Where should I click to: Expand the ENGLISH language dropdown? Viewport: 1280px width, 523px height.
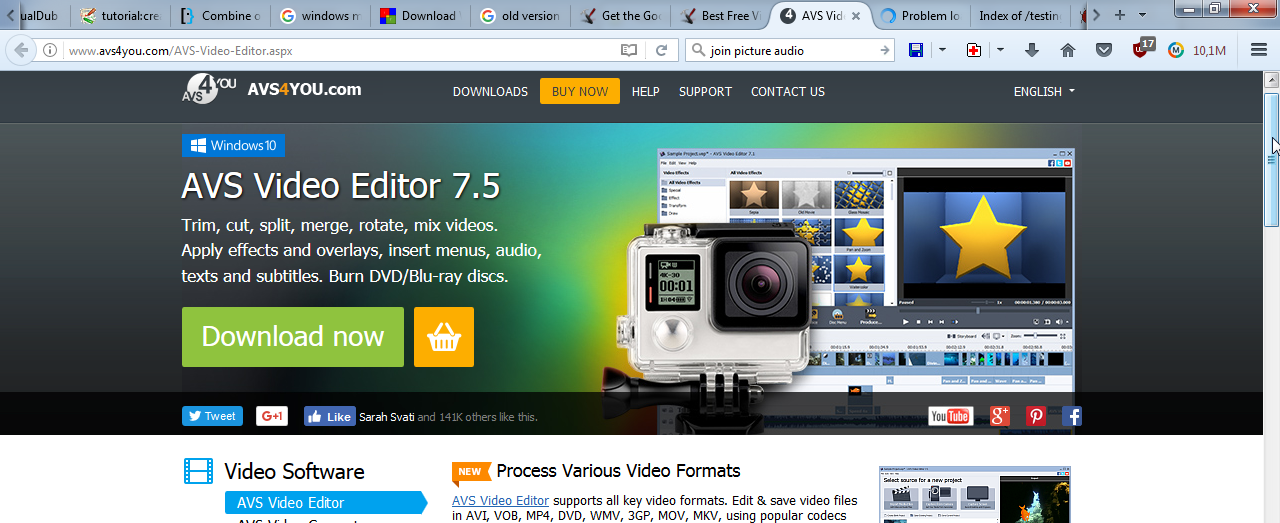[1044, 91]
